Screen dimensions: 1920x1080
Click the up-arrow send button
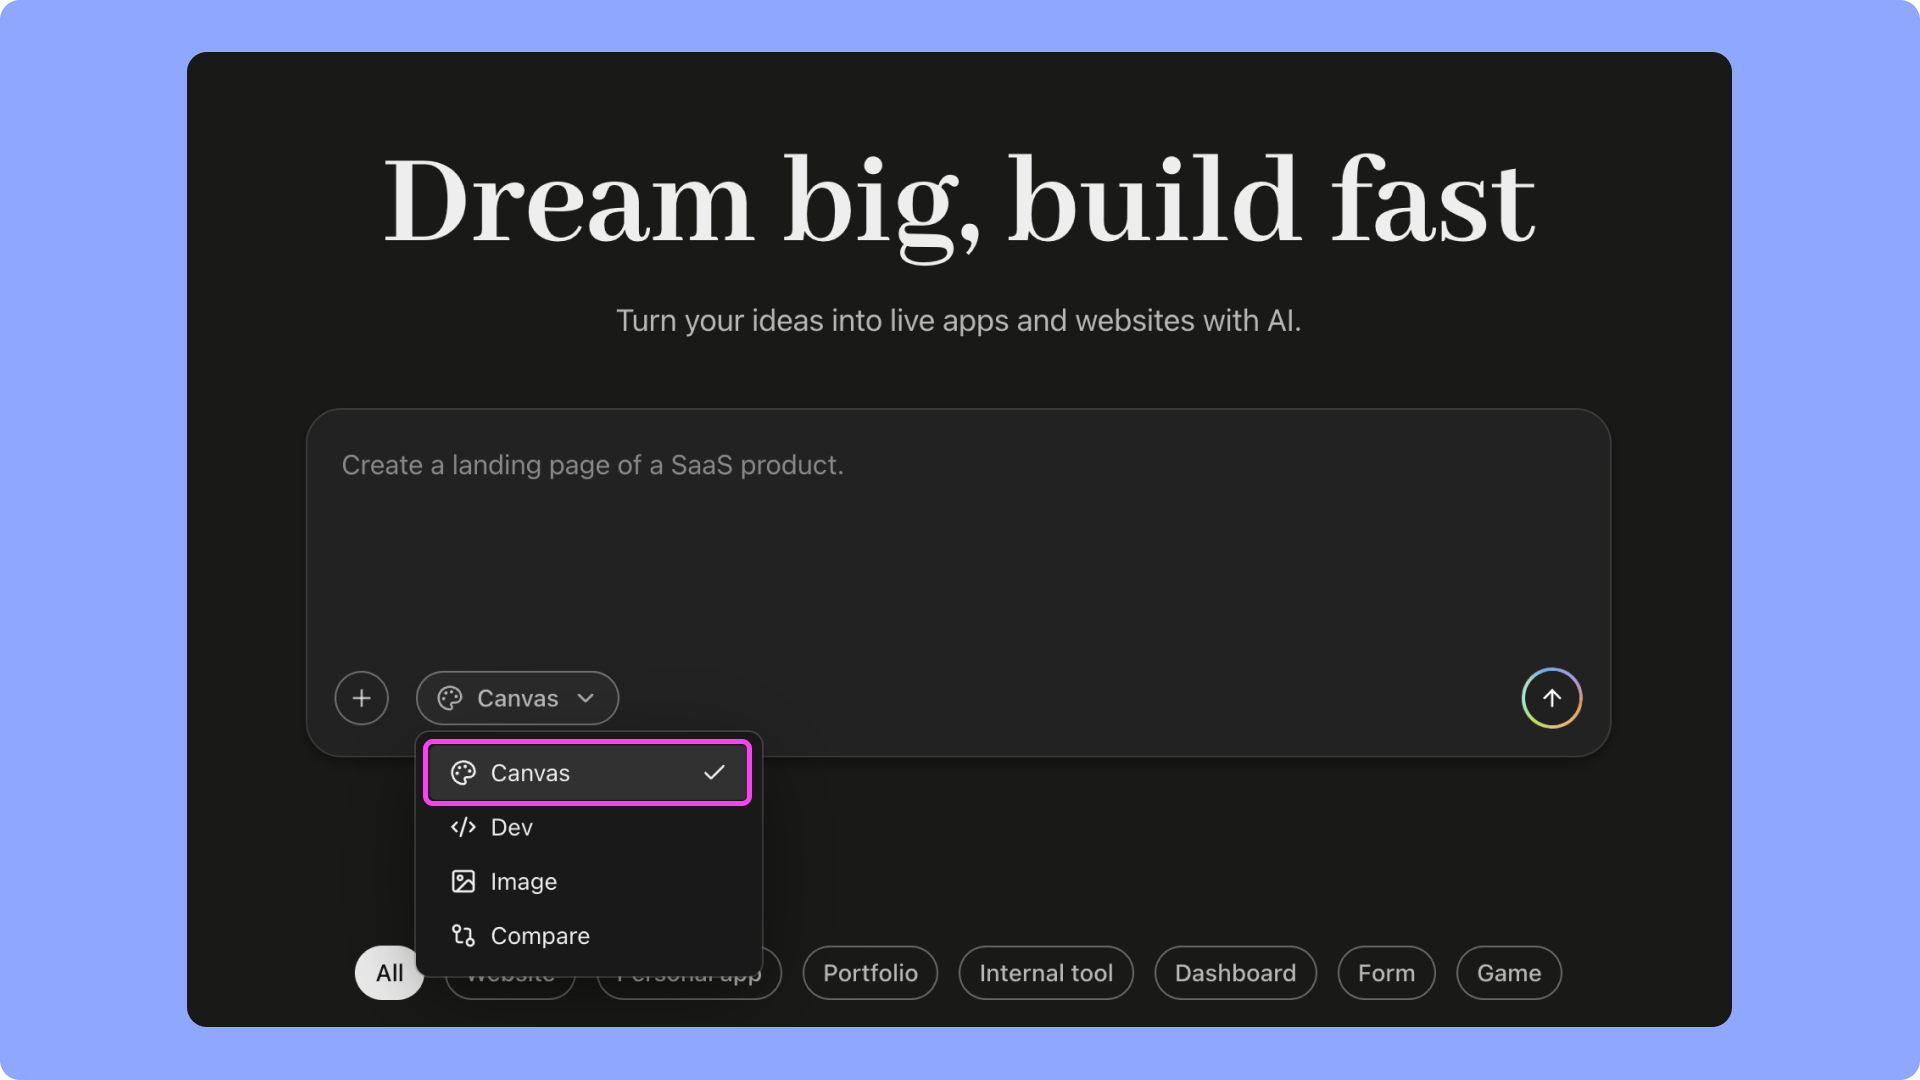1551,698
